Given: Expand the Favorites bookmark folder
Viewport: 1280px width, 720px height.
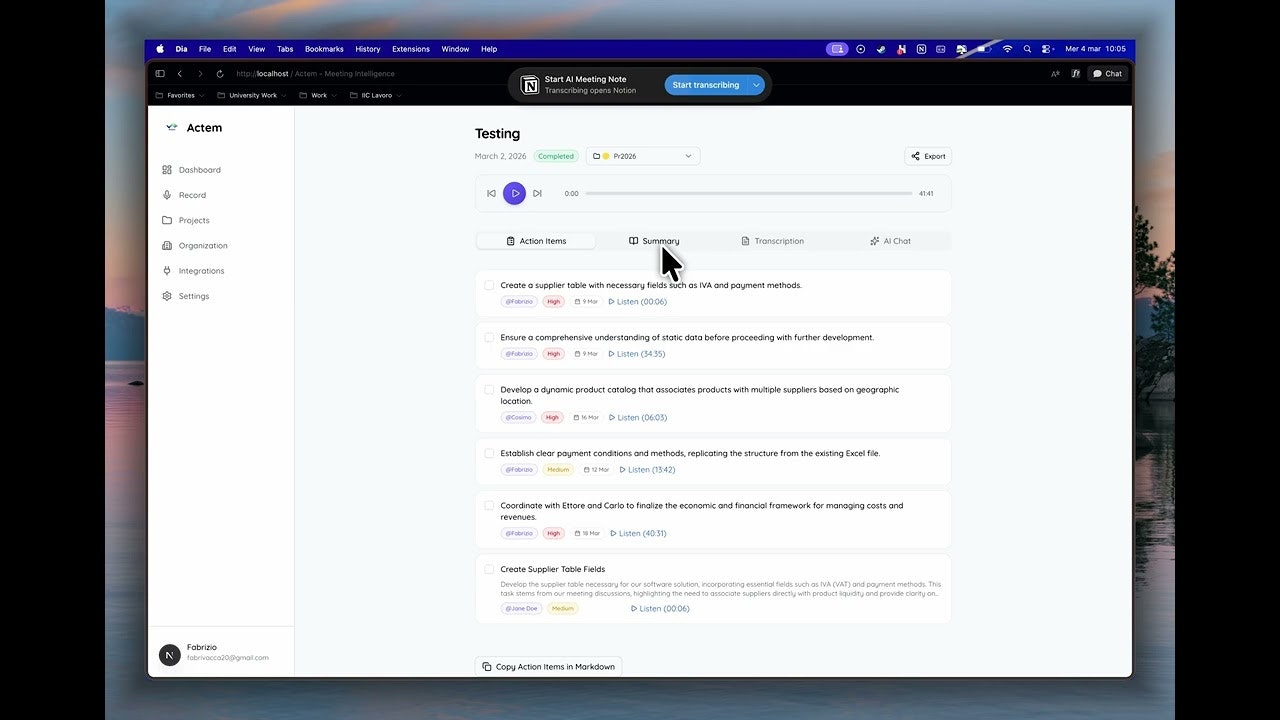Looking at the screenshot, I should tap(180, 95).
